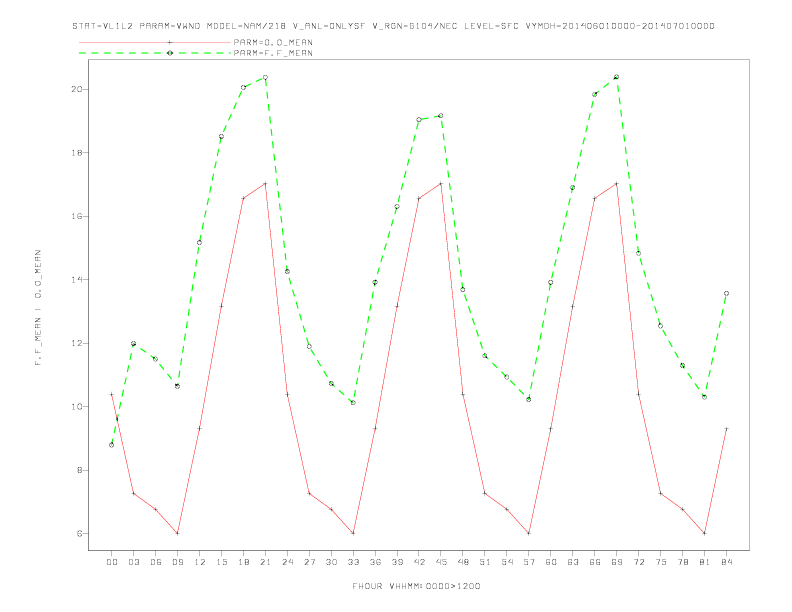
Task: Click green F.F_MEAN circle marker at hour 21
Action: [x=265, y=78]
